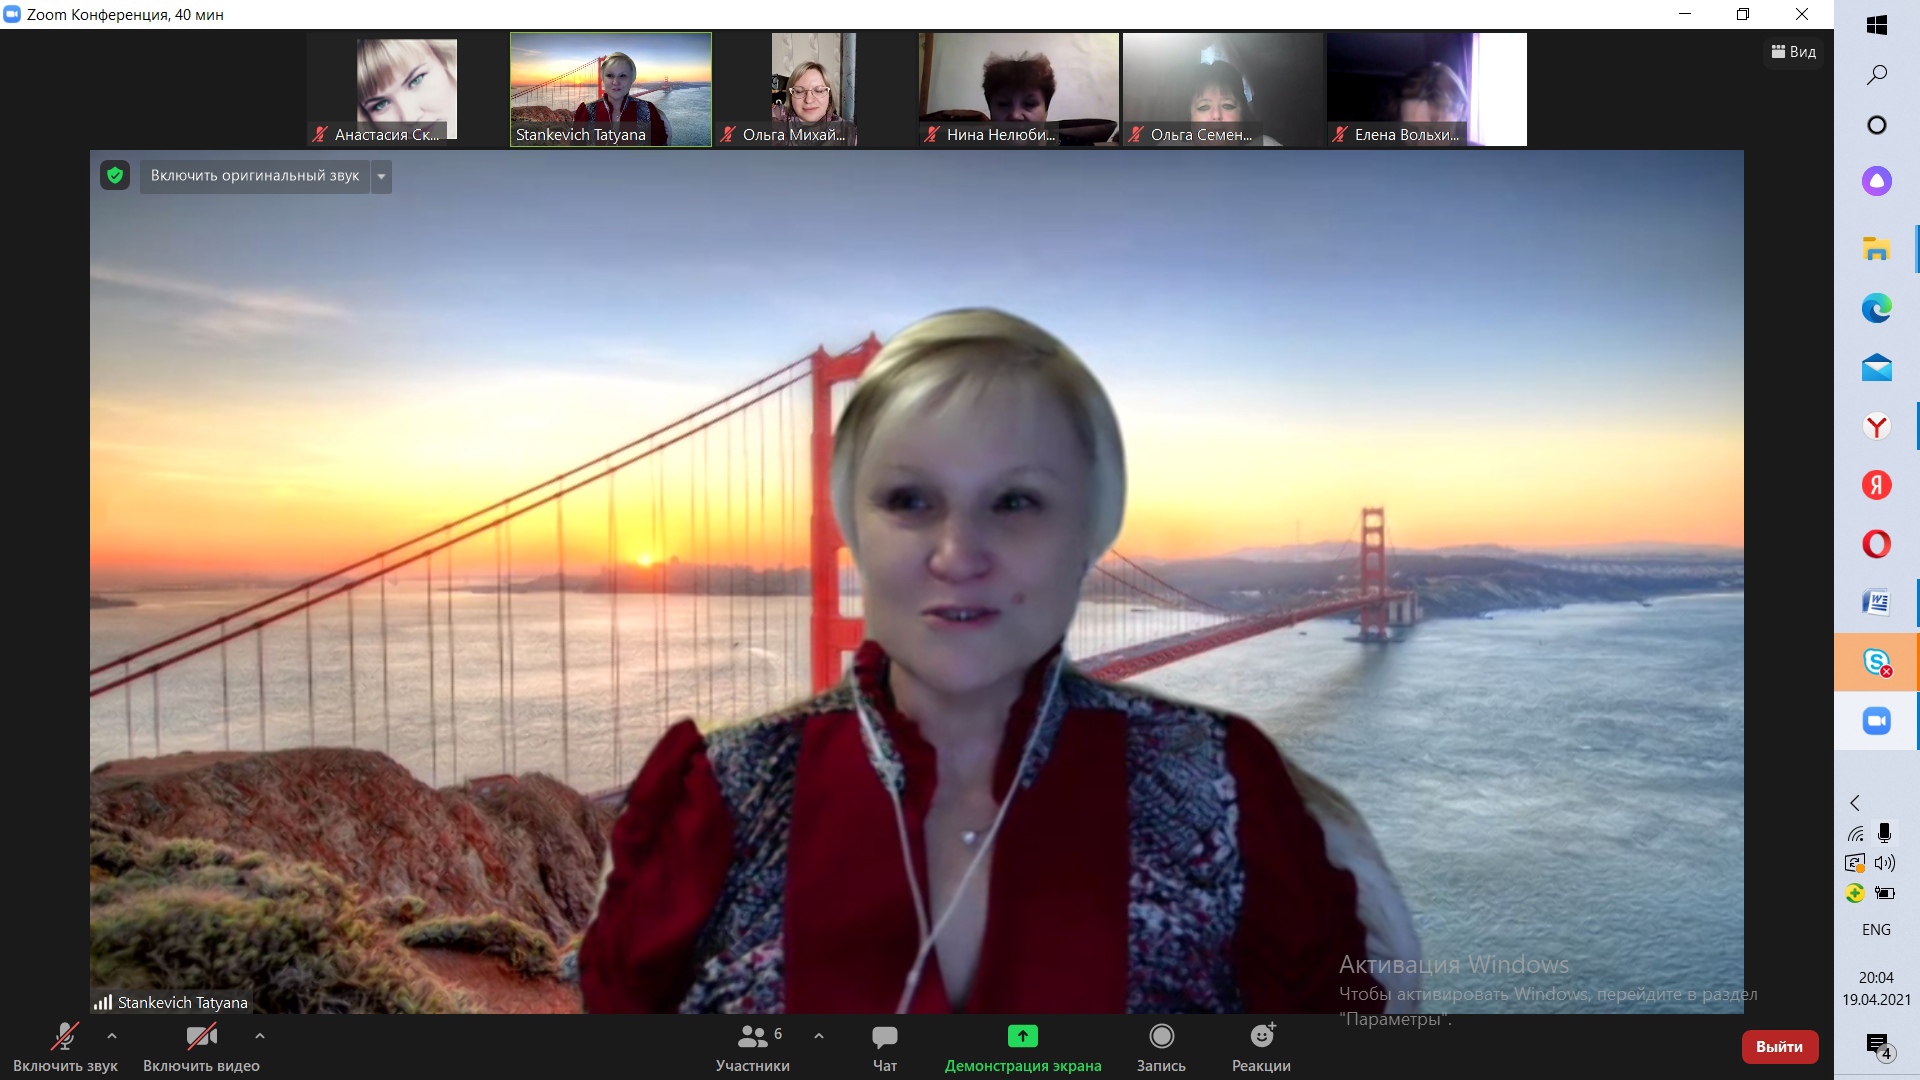Select Ольга Михай... participant thumbnail
This screenshot has height=1080, width=1920.
(x=814, y=90)
